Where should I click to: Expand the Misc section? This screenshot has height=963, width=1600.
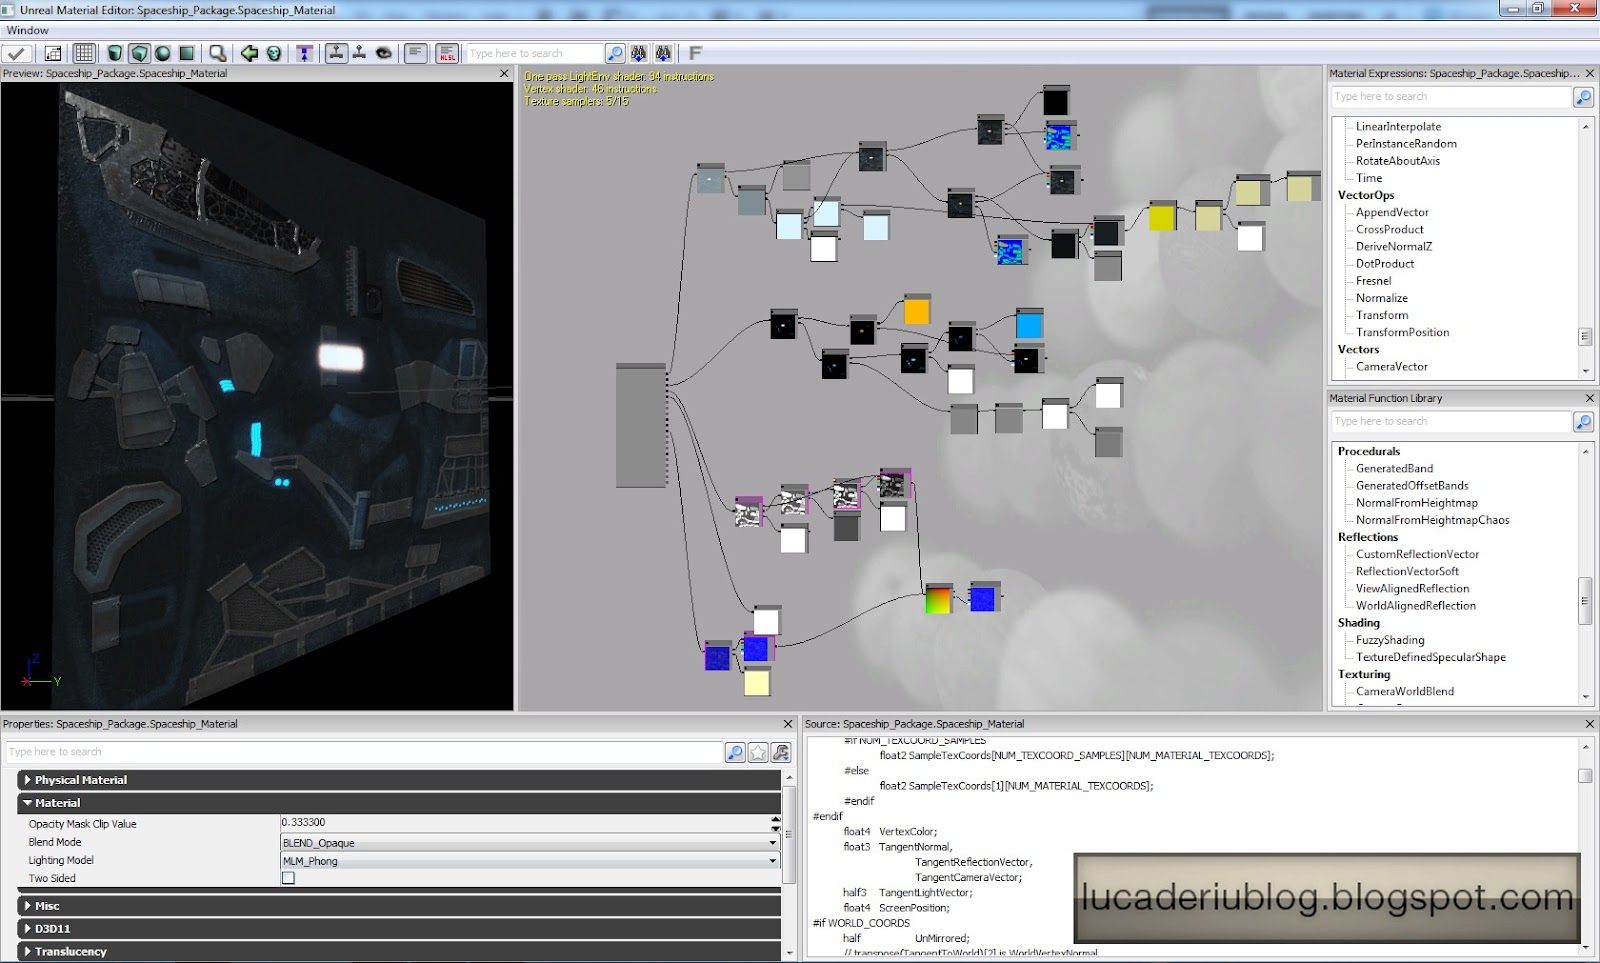point(399,906)
